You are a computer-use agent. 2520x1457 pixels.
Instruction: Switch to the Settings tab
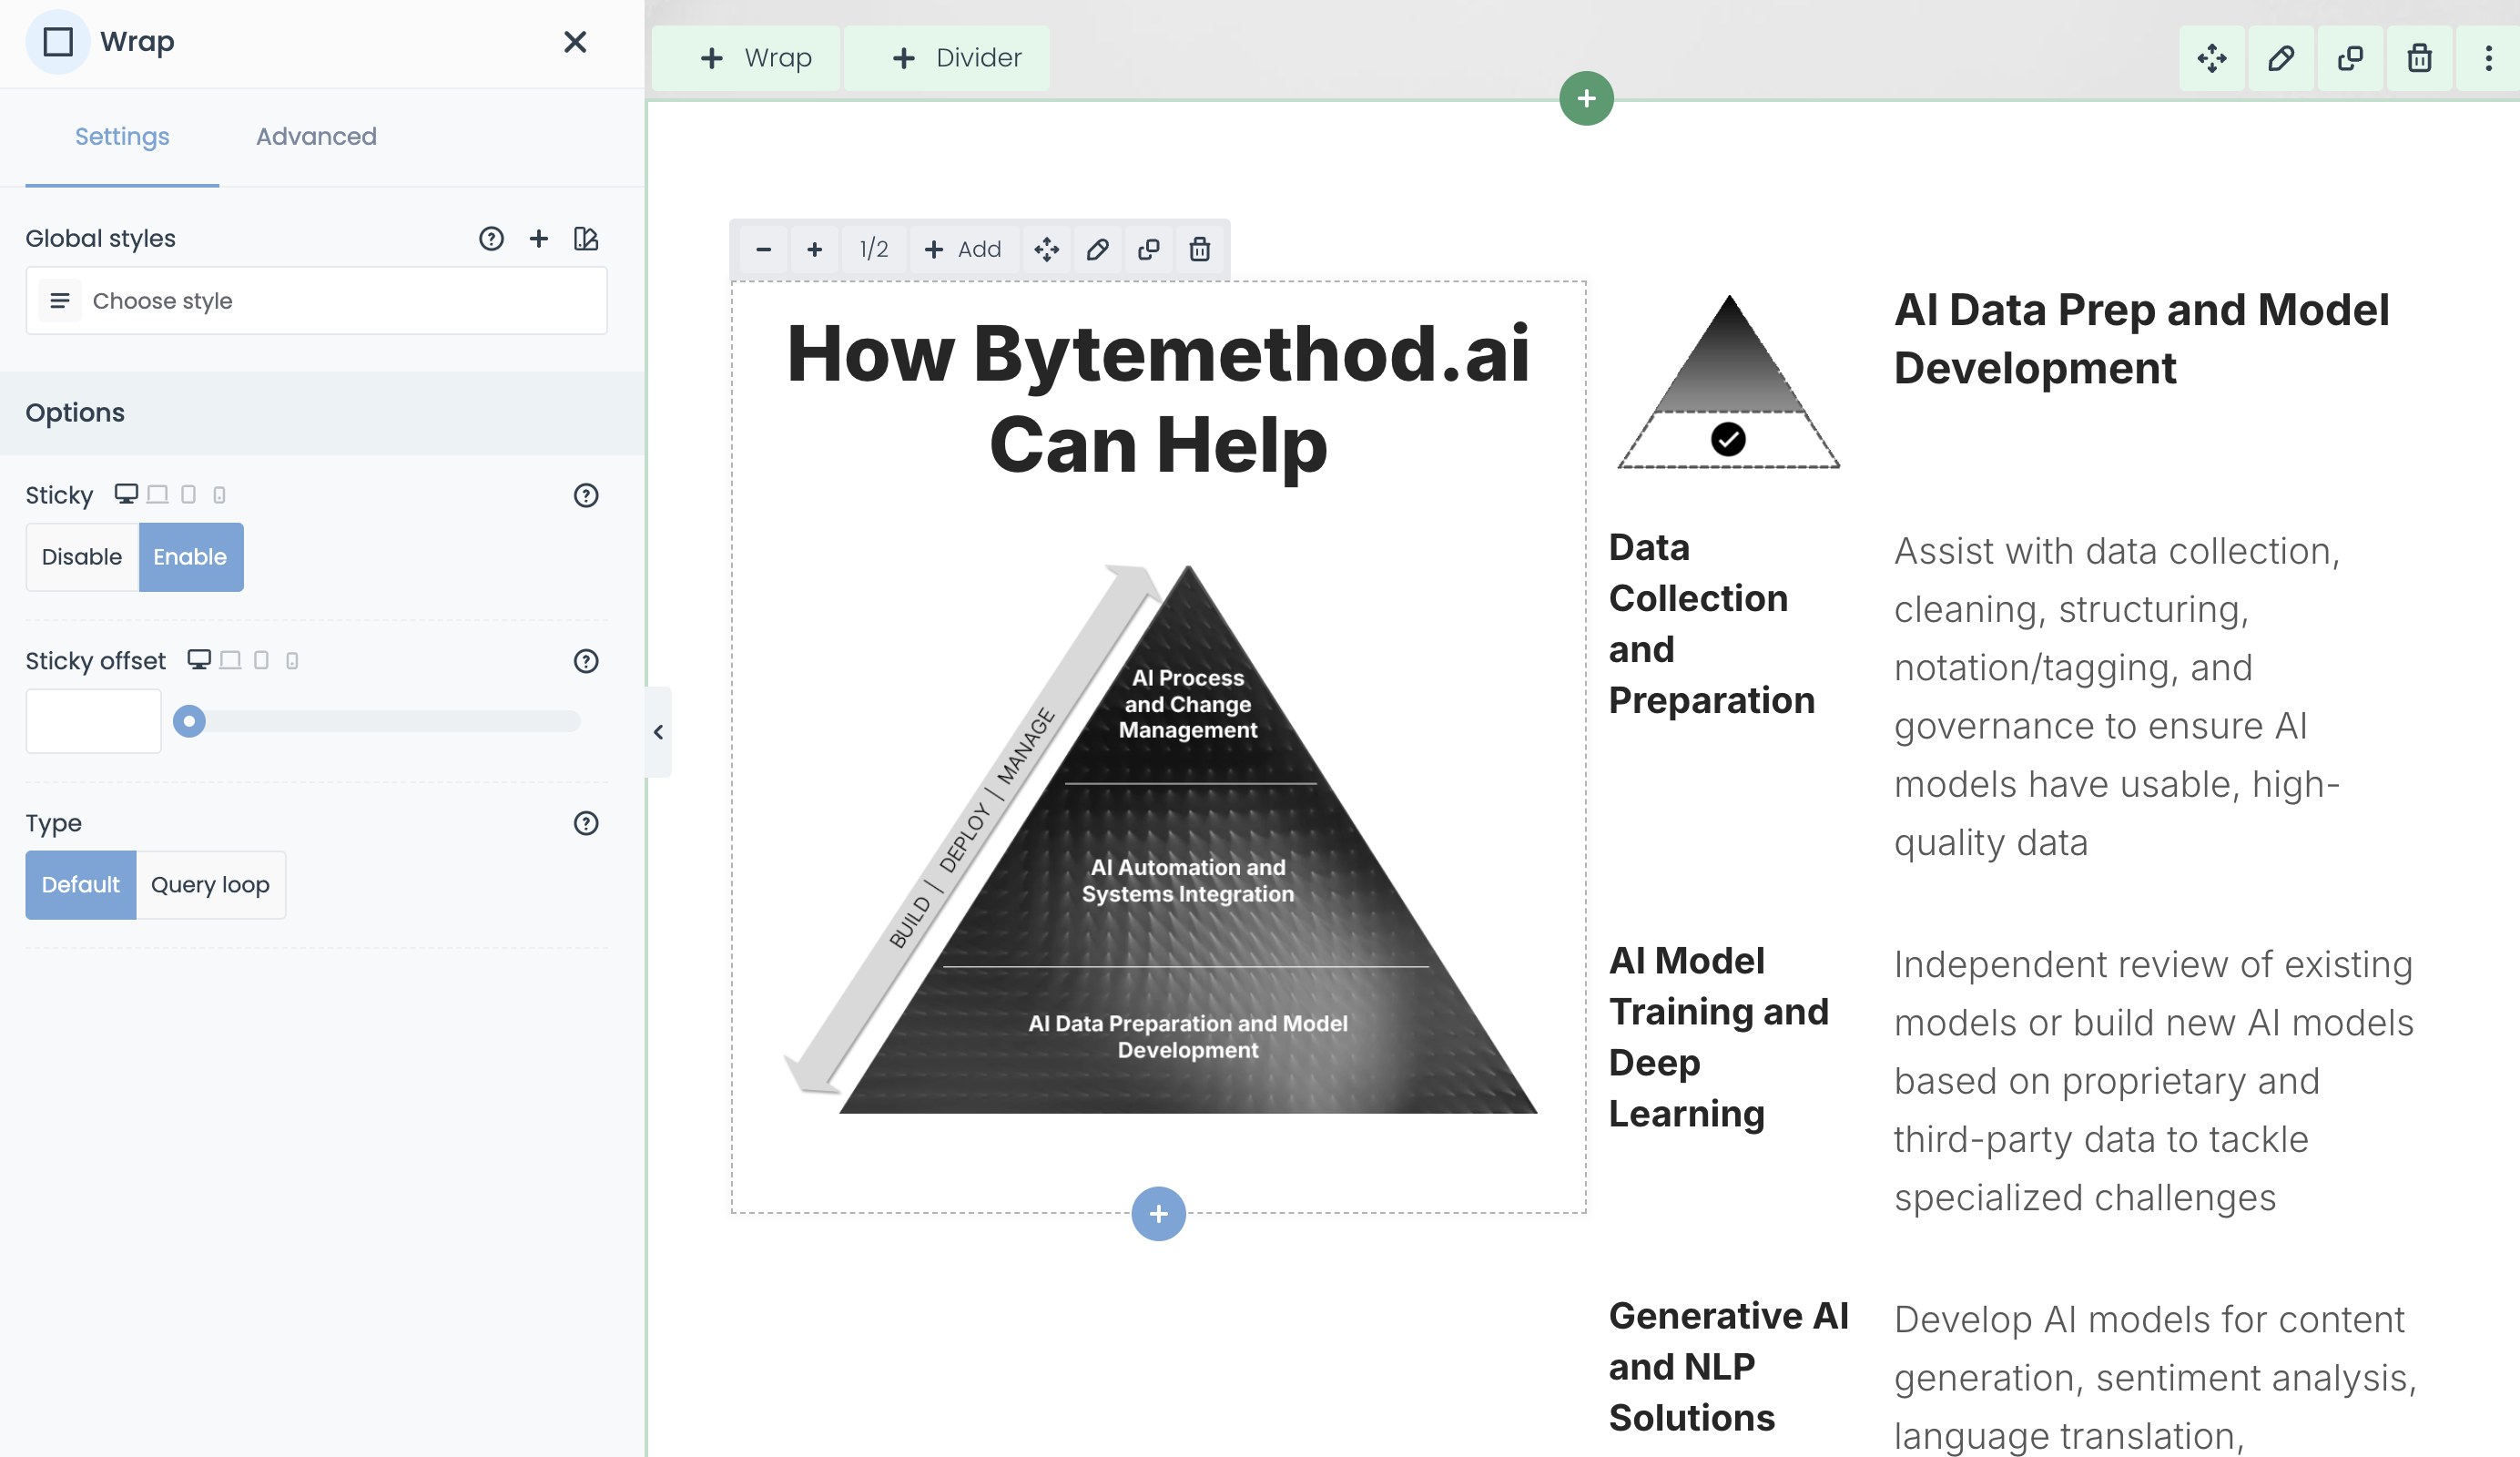tap(122, 137)
